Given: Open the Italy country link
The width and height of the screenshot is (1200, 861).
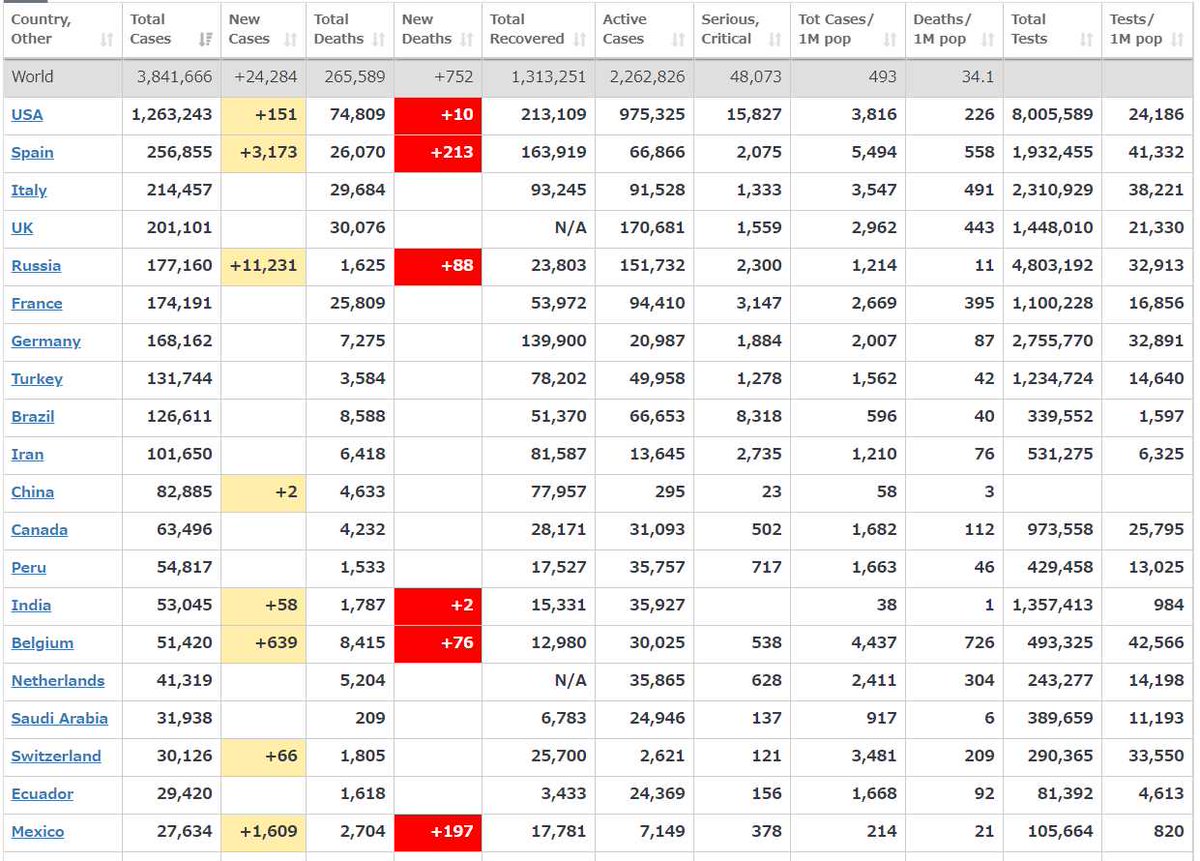Looking at the screenshot, I should (29, 190).
